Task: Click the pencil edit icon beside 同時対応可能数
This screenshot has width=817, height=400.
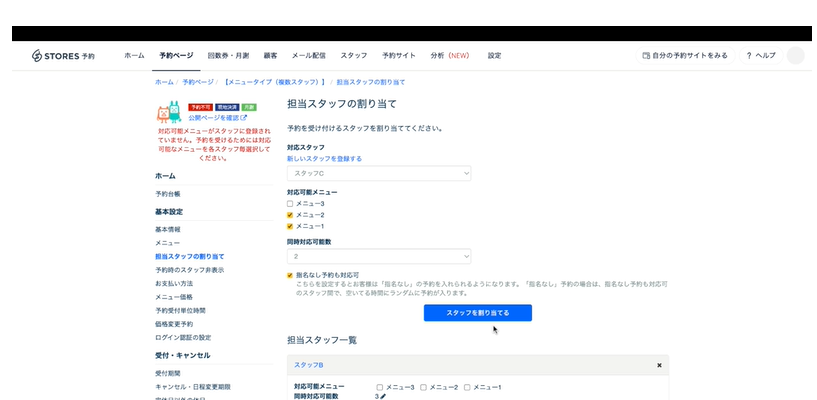Action: point(383,397)
